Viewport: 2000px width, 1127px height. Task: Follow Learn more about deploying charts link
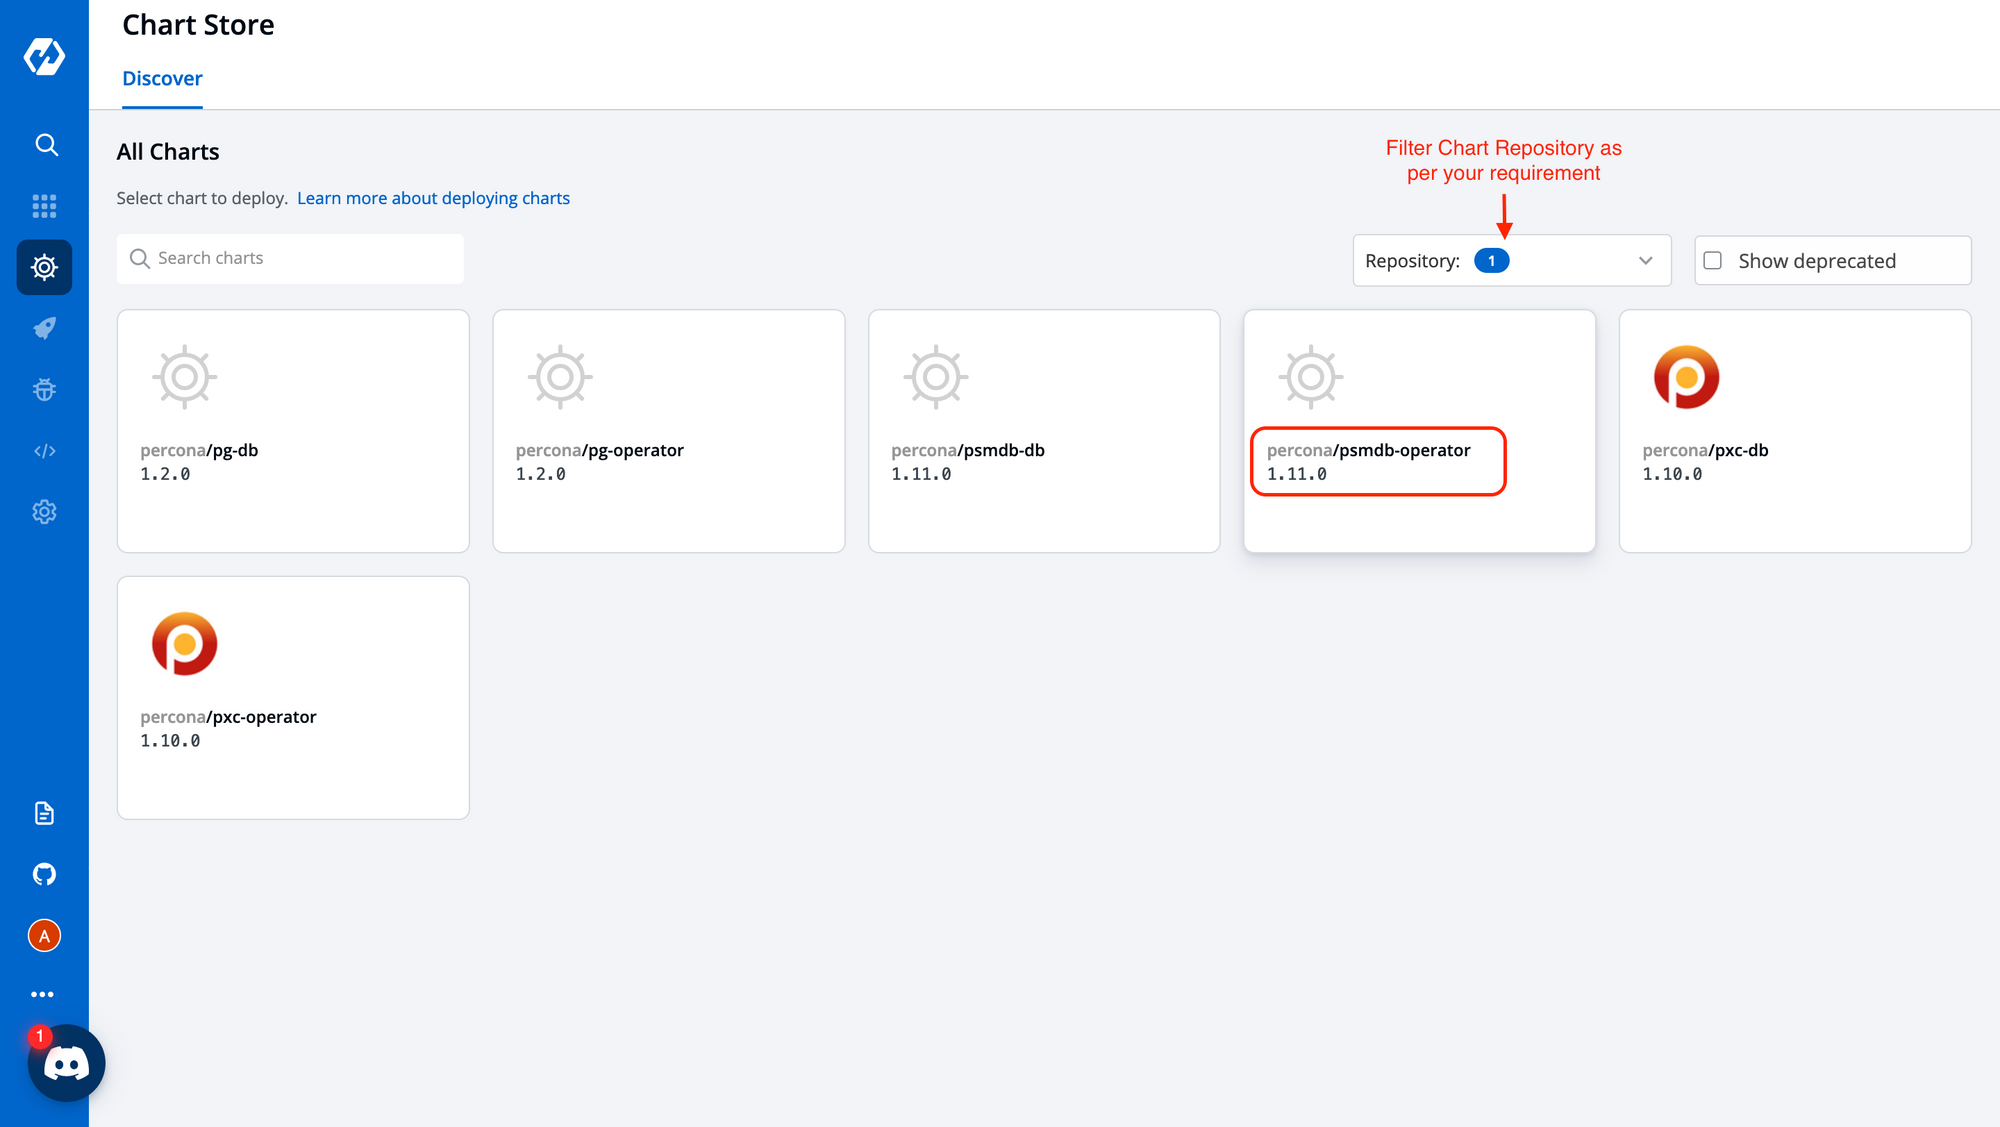(433, 198)
